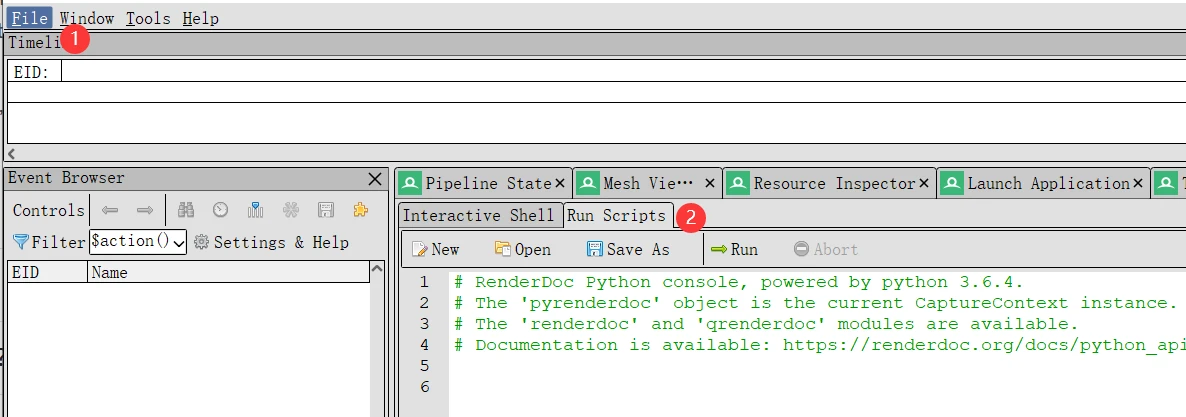
Task: Switch to the Resource Inspector tab
Action: (x=833, y=183)
